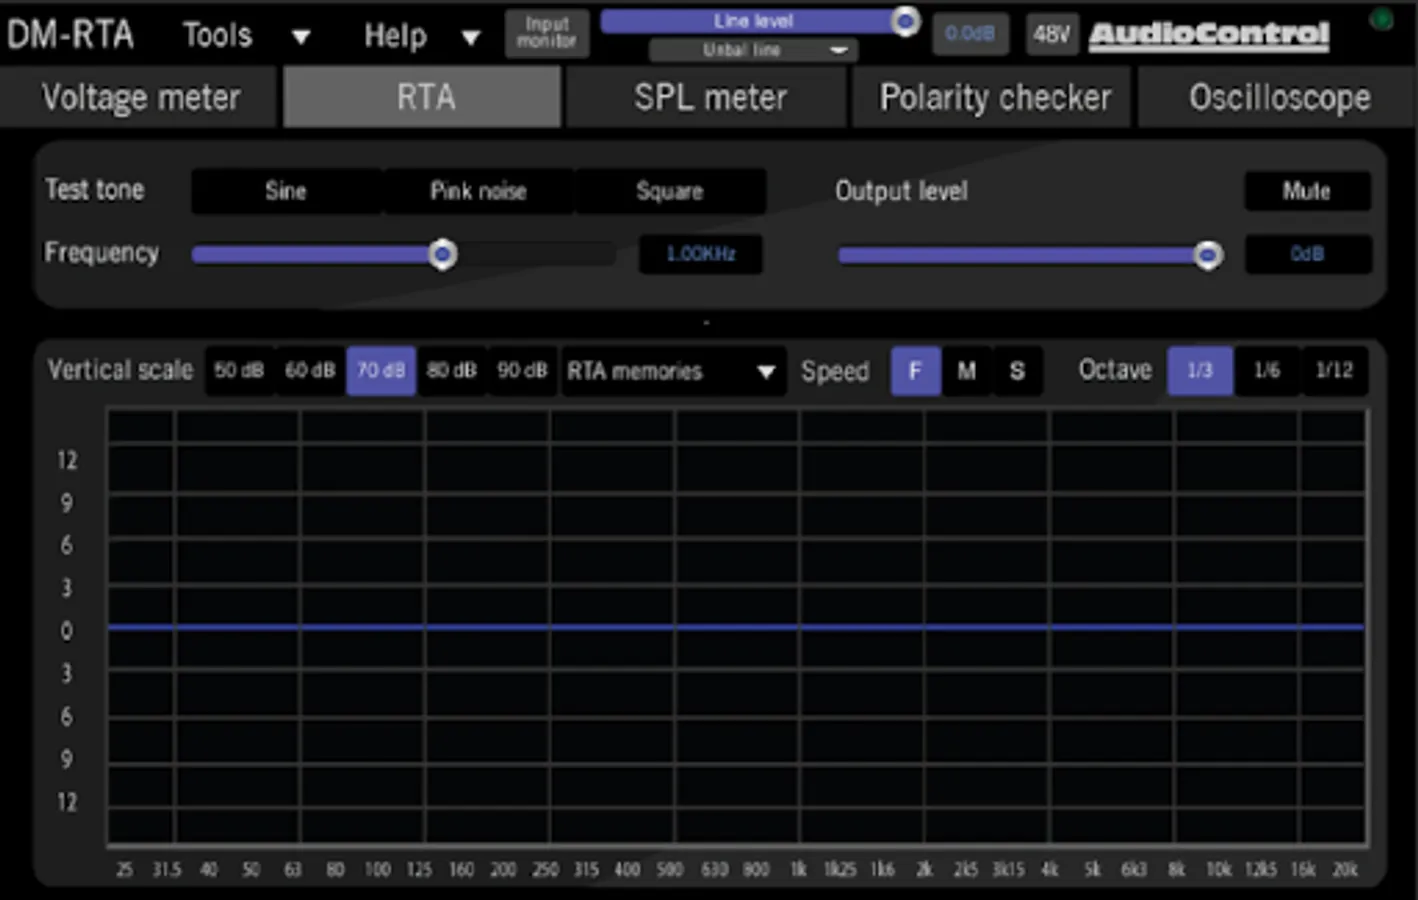Switch to the Voltage meter tab
The height and width of the screenshot is (900, 1418).
(x=140, y=97)
